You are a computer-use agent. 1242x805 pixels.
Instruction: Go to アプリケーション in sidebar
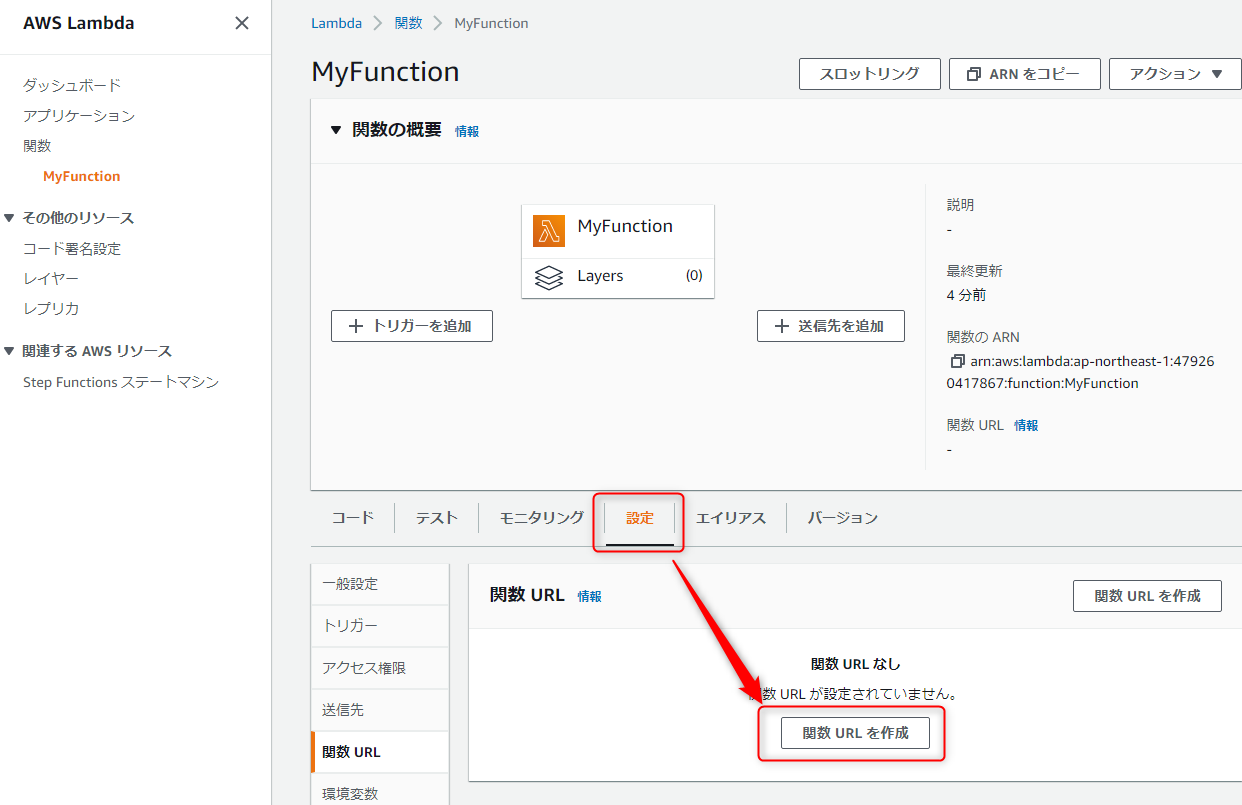[x=79, y=115]
